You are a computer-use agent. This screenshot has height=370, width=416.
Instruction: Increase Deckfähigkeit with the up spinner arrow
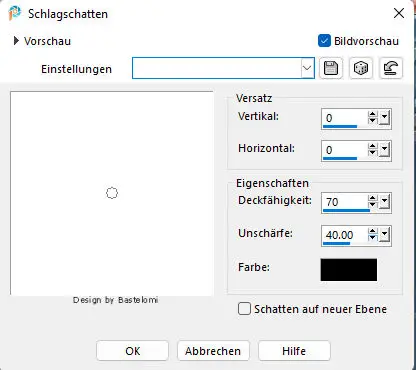[x=372, y=198]
